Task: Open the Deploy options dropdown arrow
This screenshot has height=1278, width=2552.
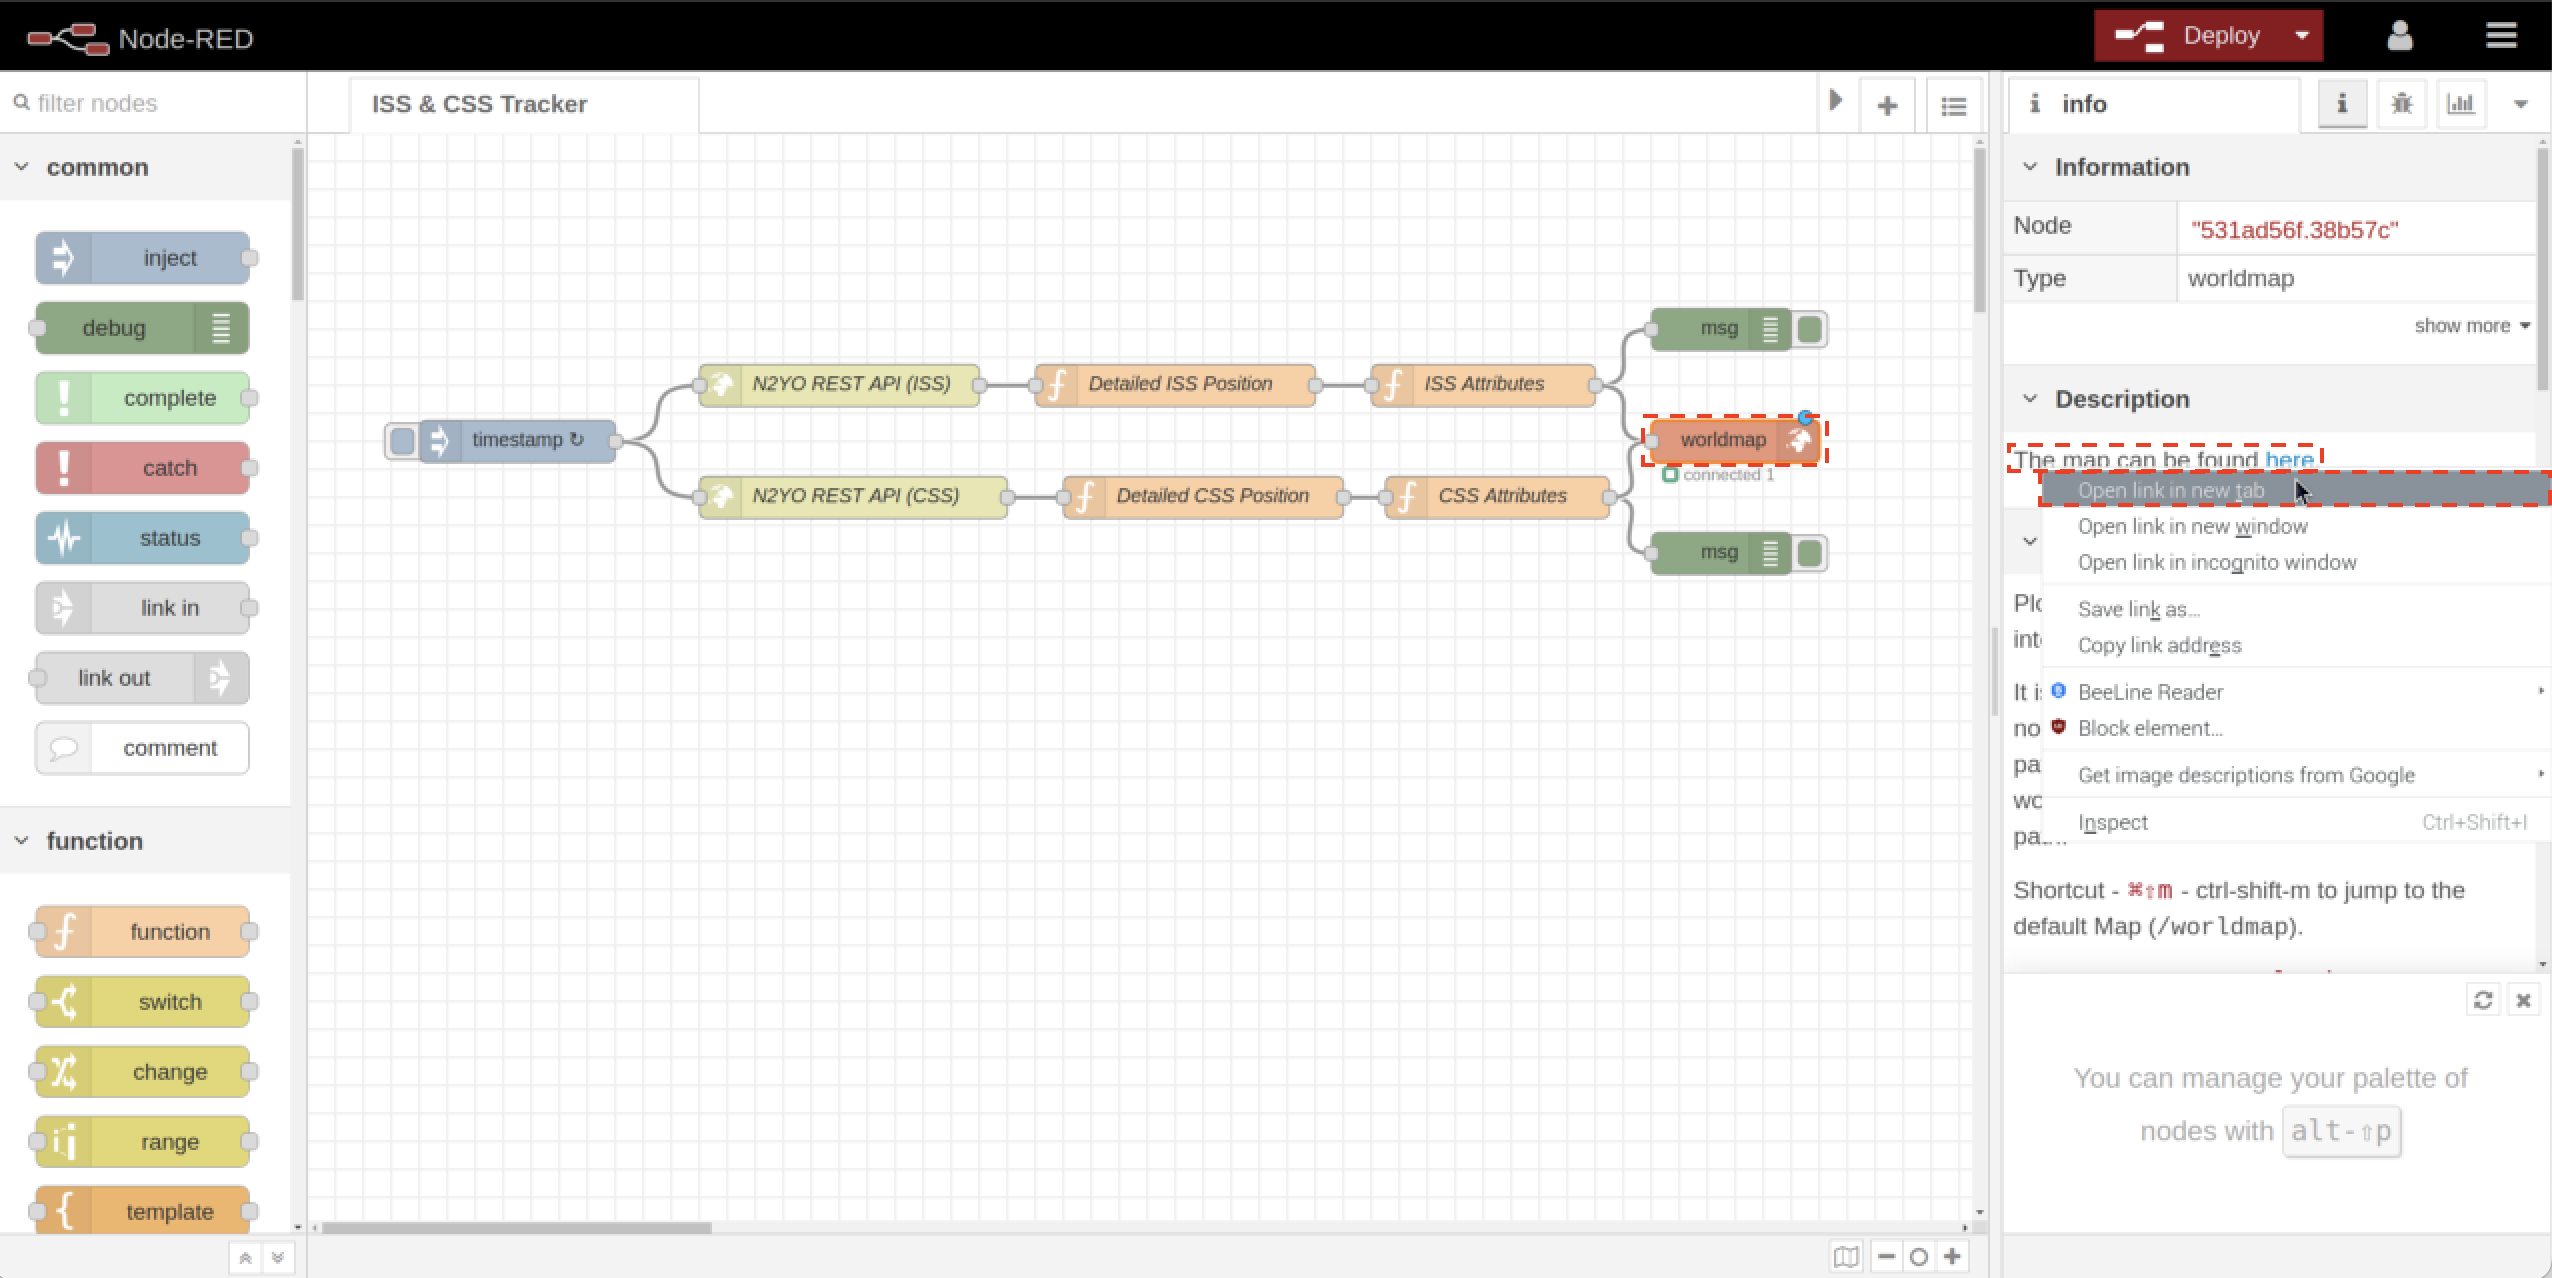Action: click(x=2303, y=35)
